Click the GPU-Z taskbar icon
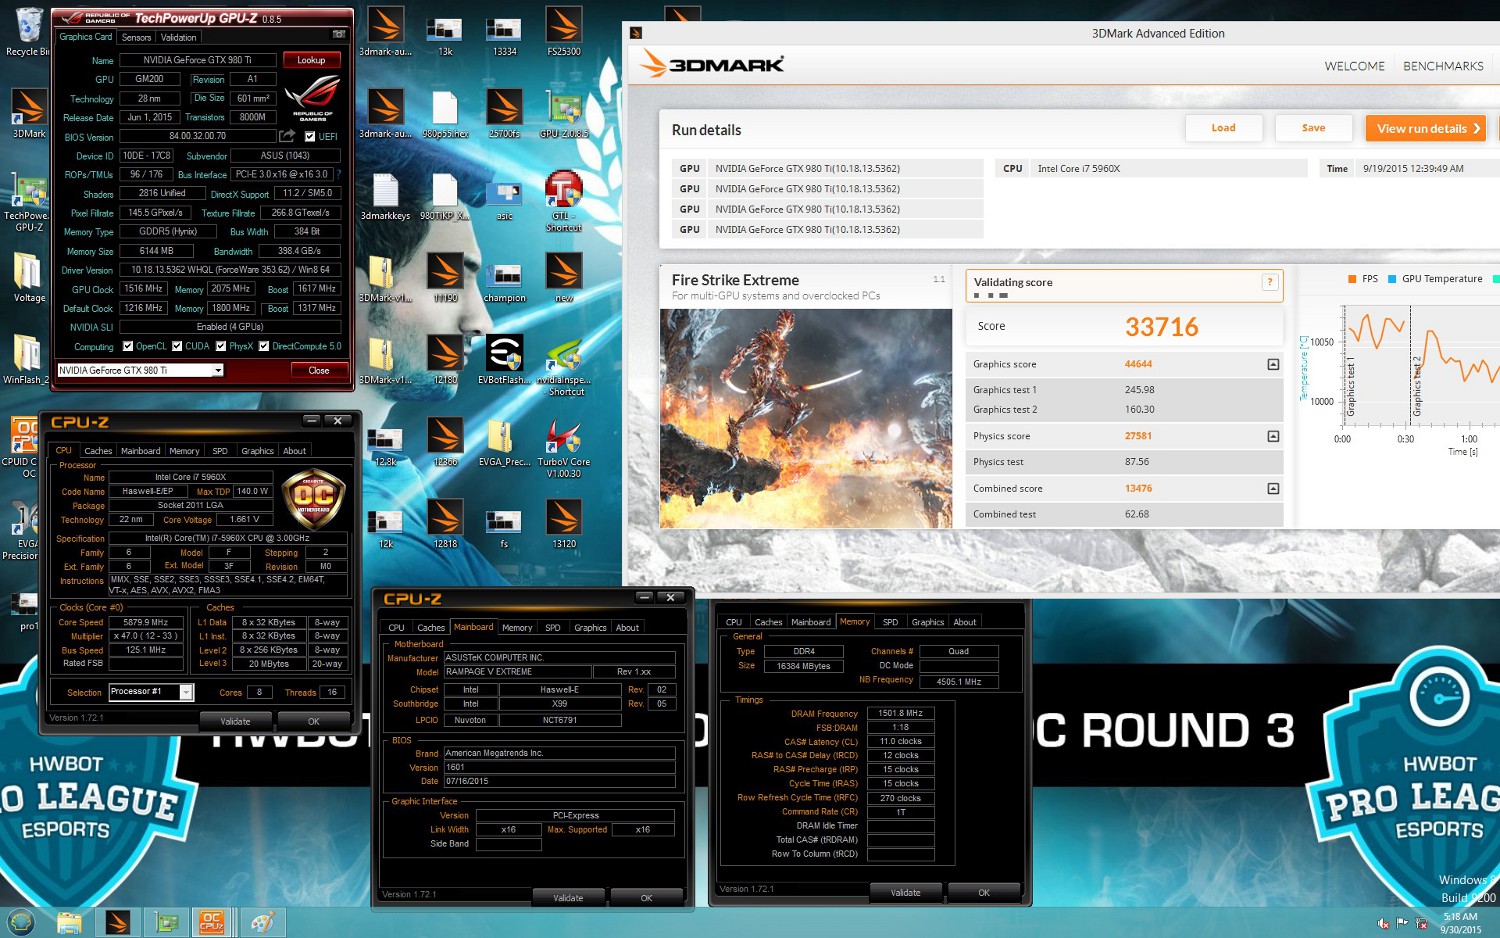This screenshot has width=1500, height=938. (x=166, y=922)
